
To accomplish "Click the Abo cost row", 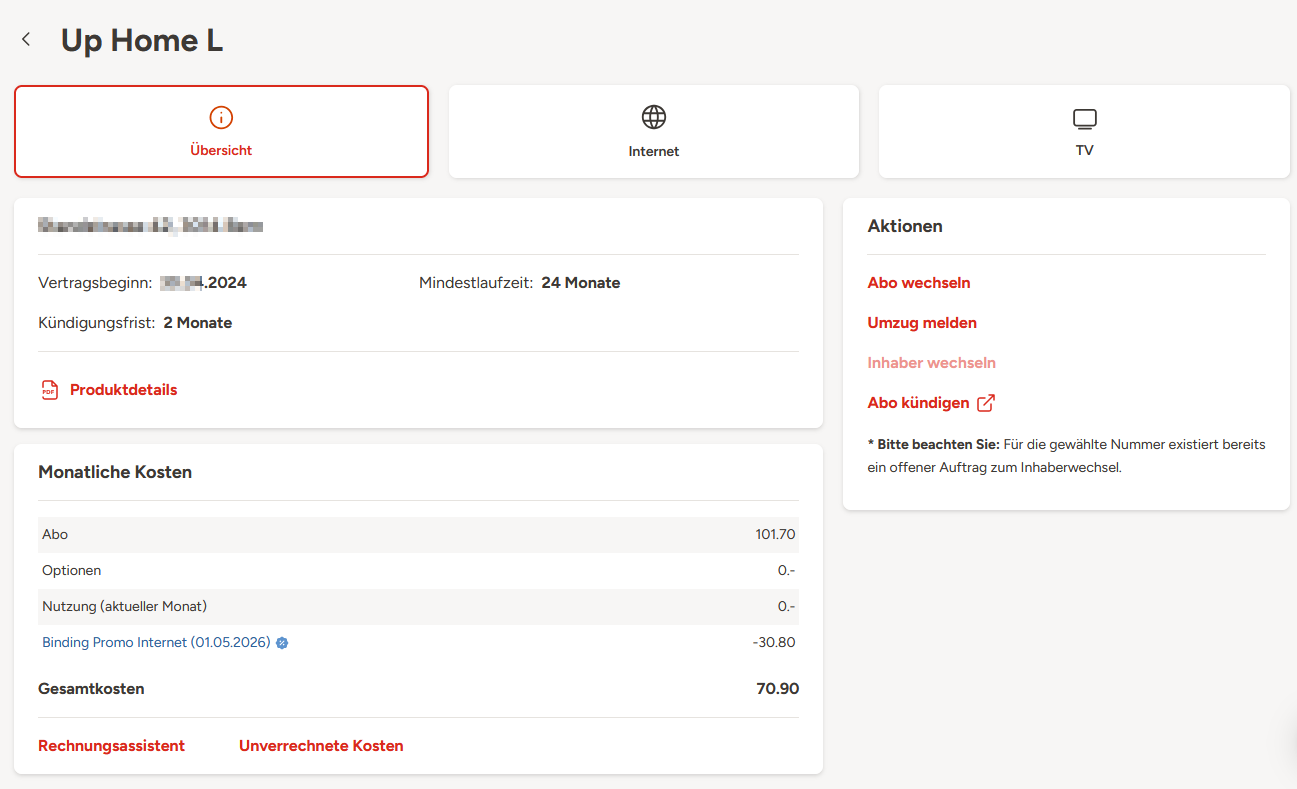I will 418,535.
